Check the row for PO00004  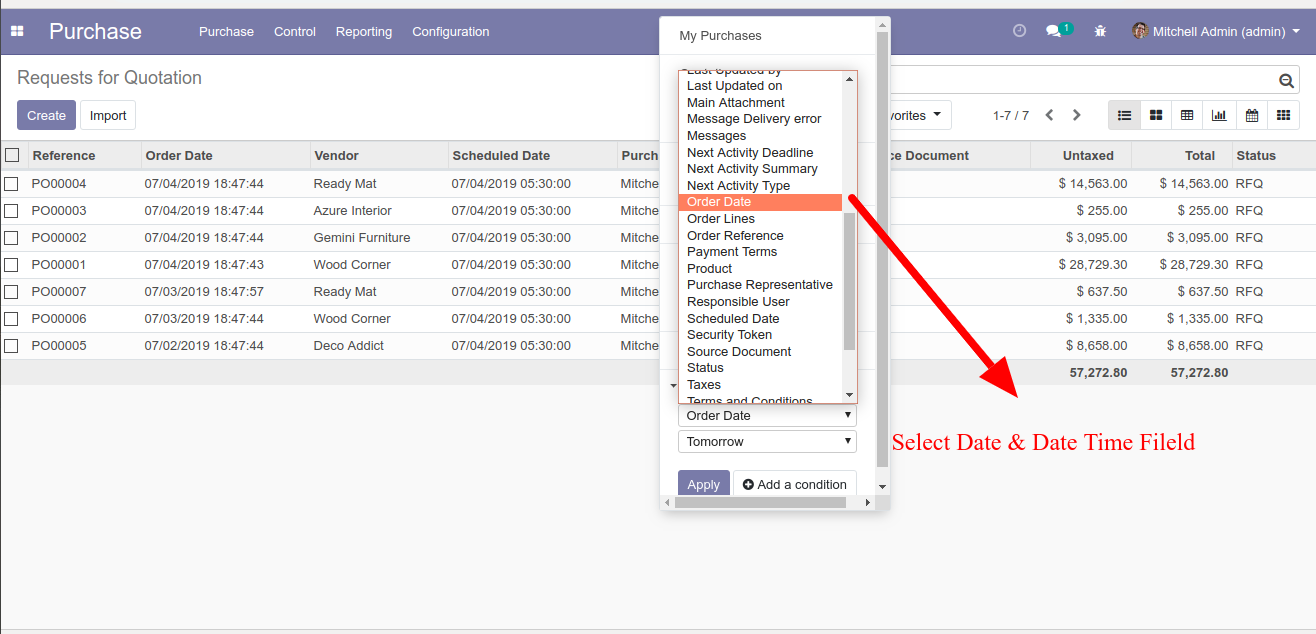click(11, 184)
